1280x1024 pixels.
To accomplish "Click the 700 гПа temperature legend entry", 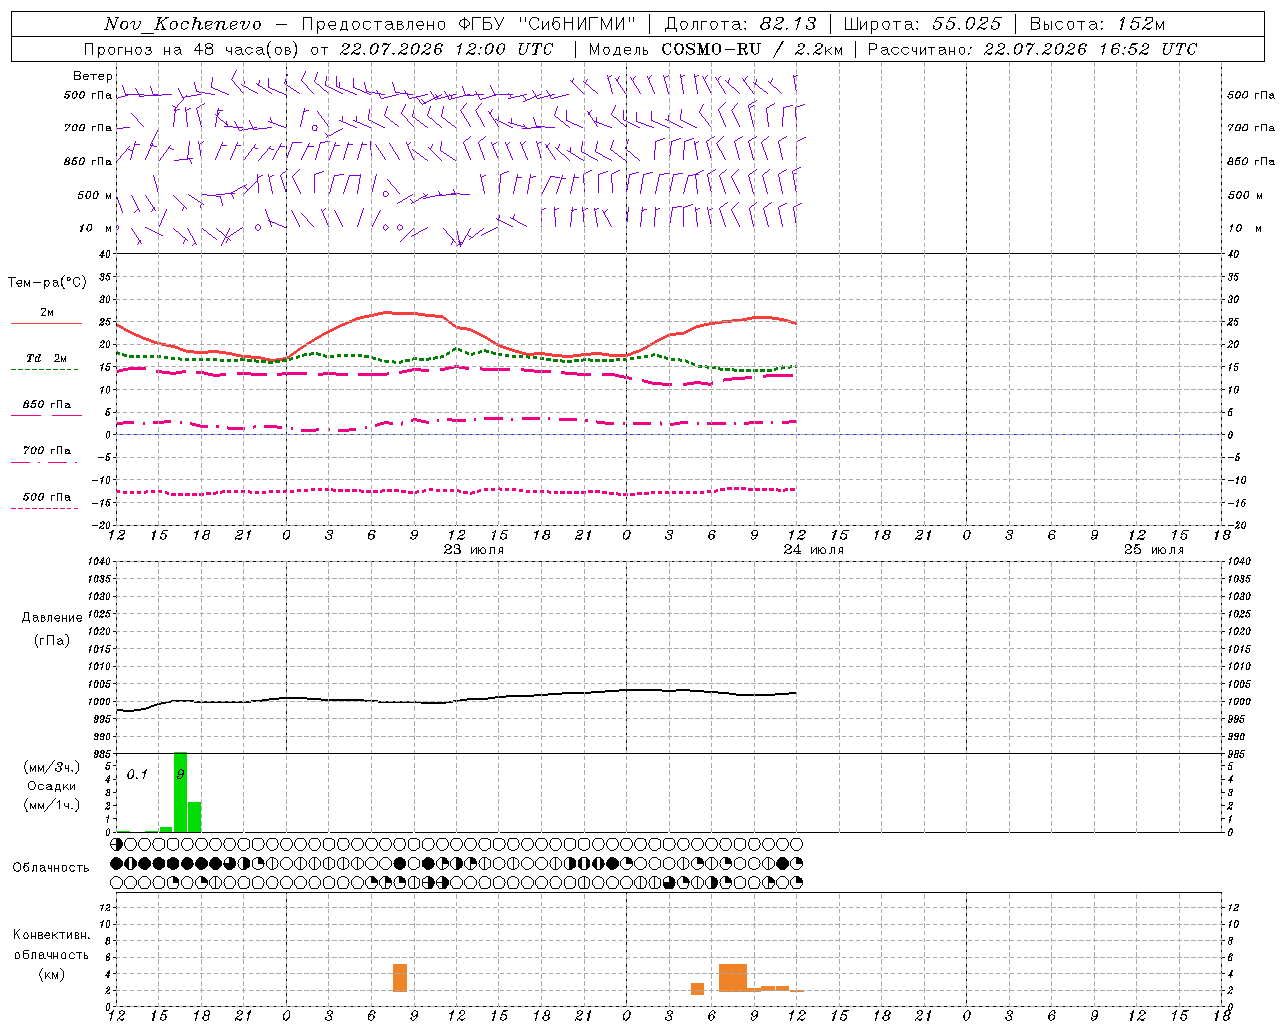I will (x=46, y=455).
